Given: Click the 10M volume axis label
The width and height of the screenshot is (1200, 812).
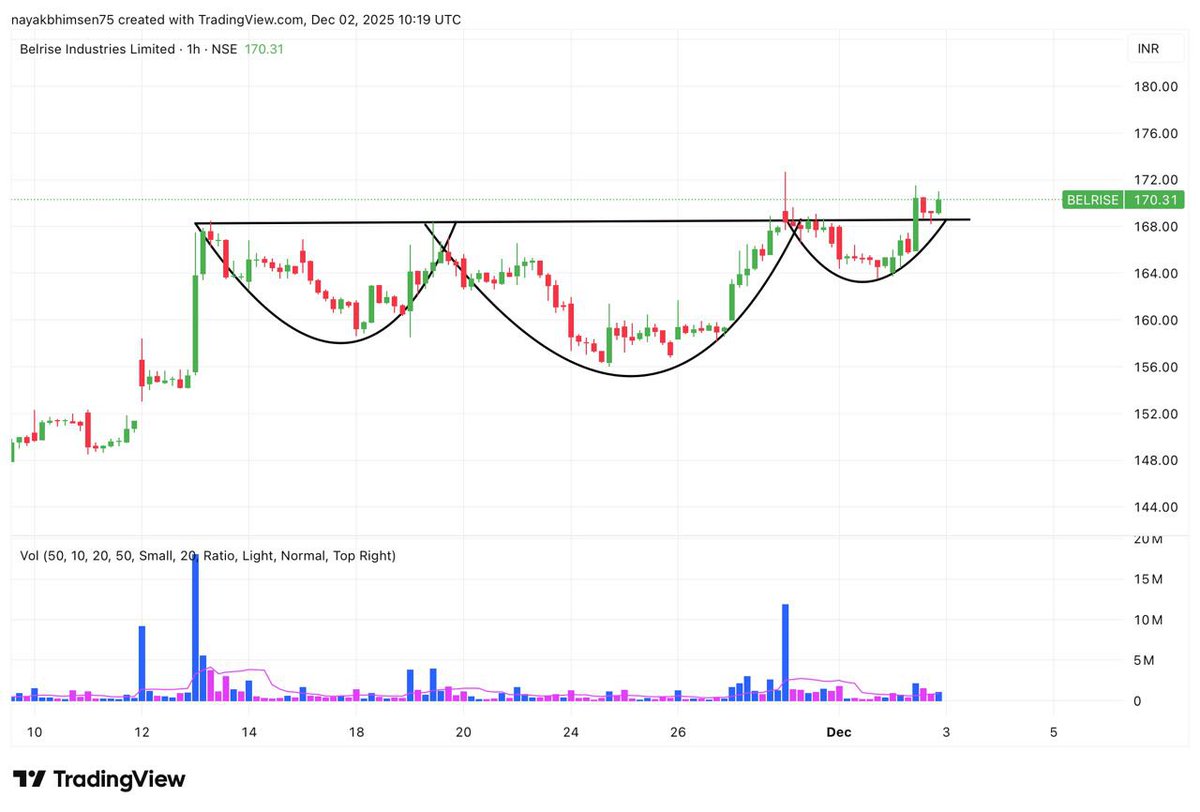Looking at the screenshot, I should click(x=1148, y=620).
